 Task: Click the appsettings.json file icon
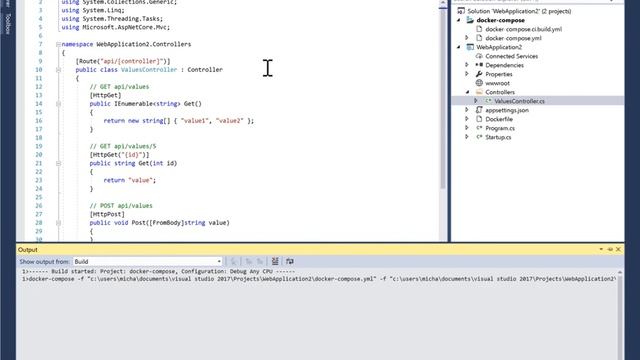coord(479,110)
